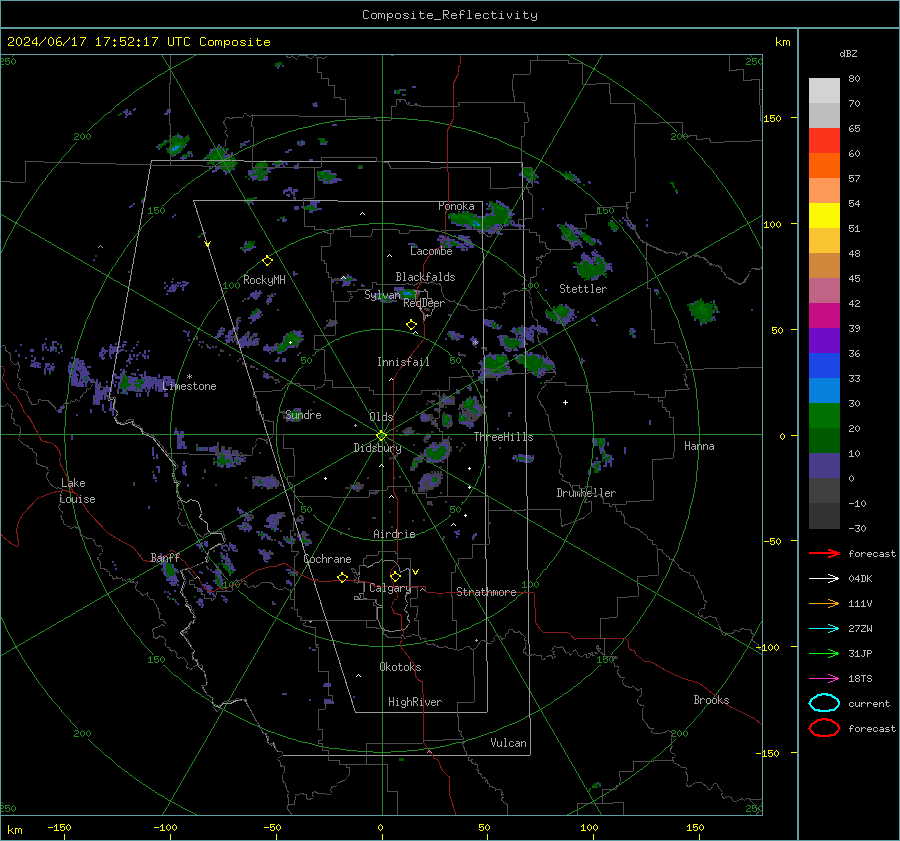Choose the bright green 20–30 dBZ swatch
Image resolution: width=900 pixels, height=841 pixels.
[824, 416]
